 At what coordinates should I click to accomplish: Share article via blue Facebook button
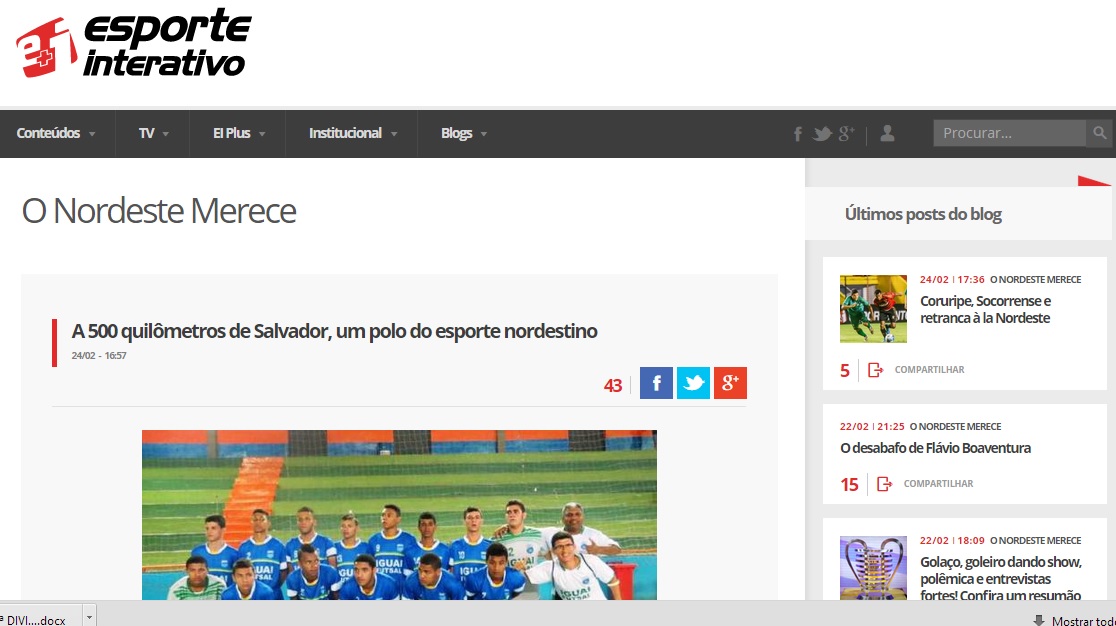656,383
